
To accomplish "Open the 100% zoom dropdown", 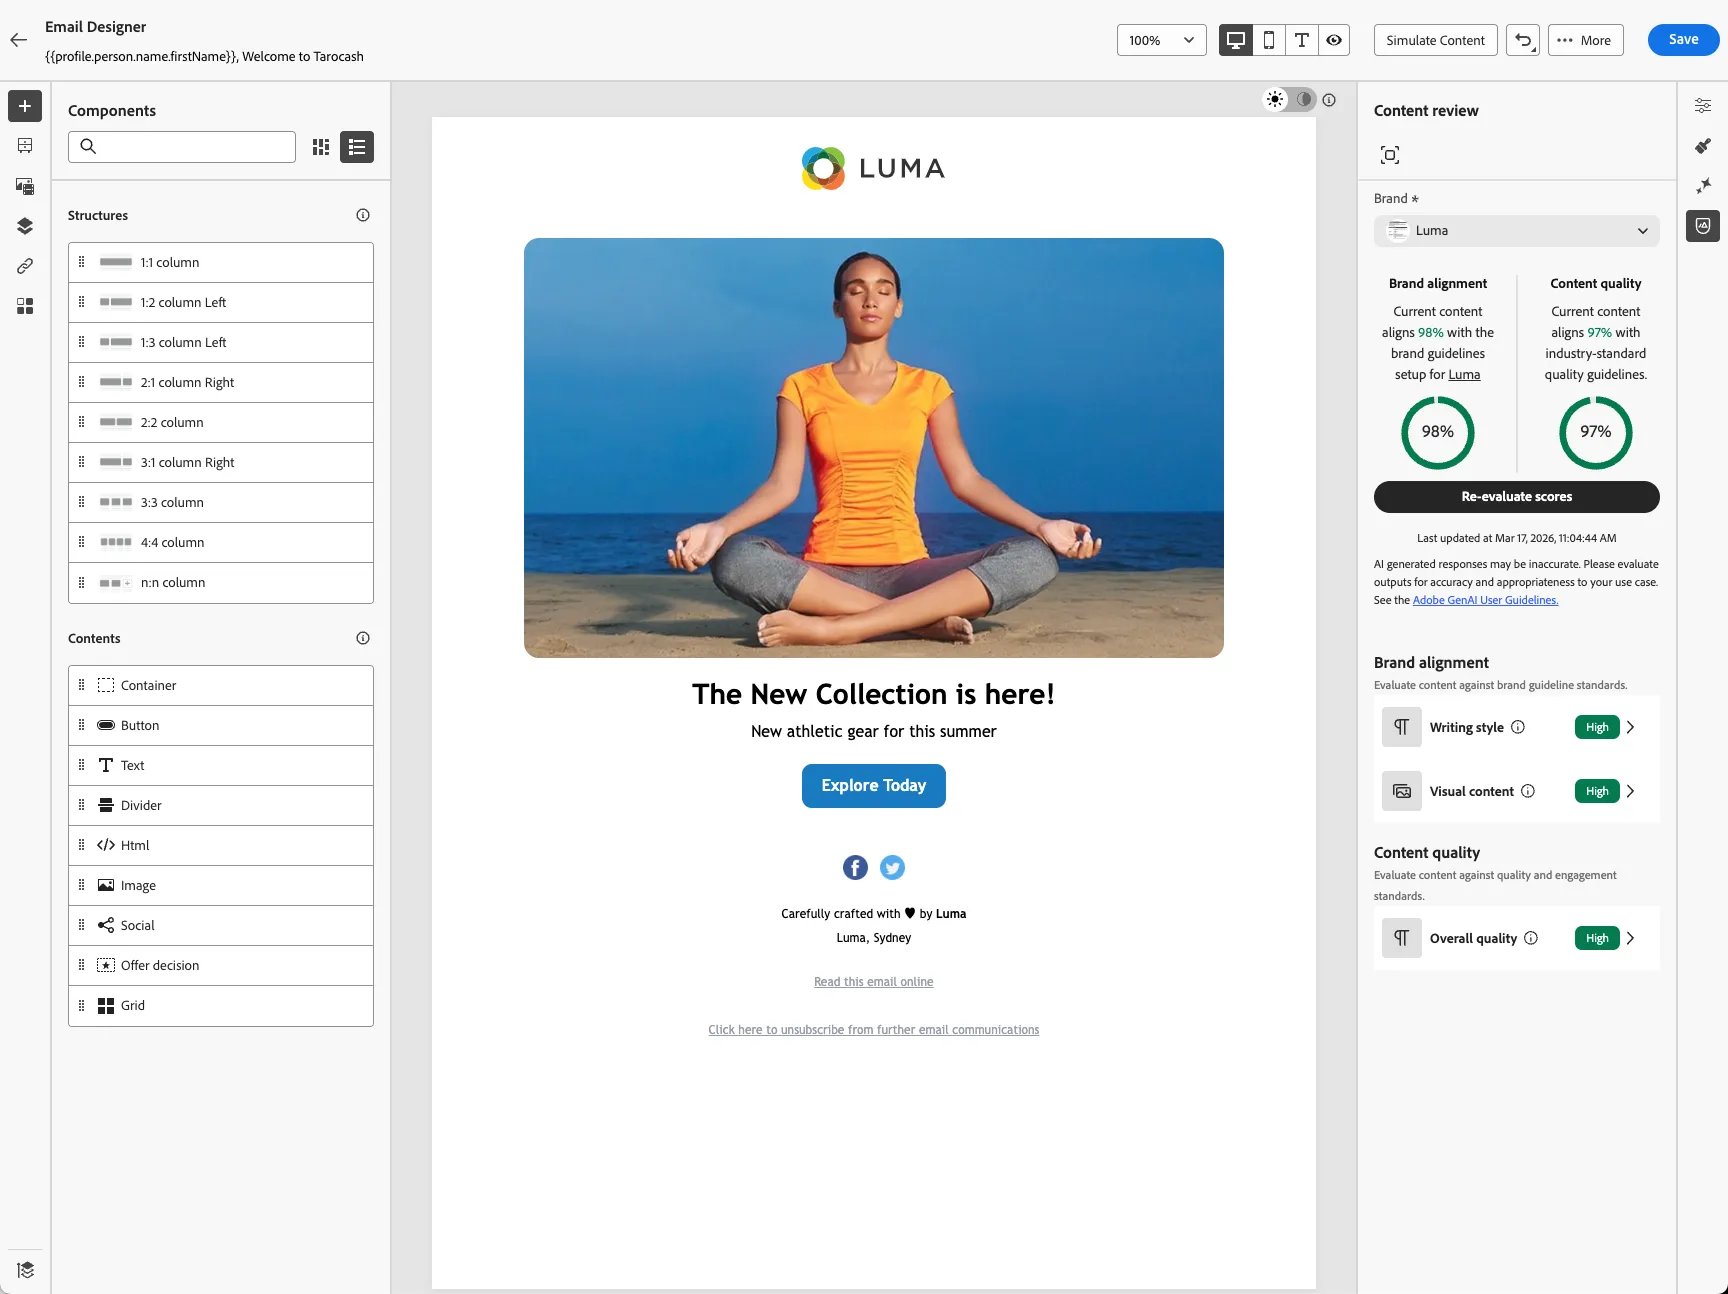I will point(1162,40).
